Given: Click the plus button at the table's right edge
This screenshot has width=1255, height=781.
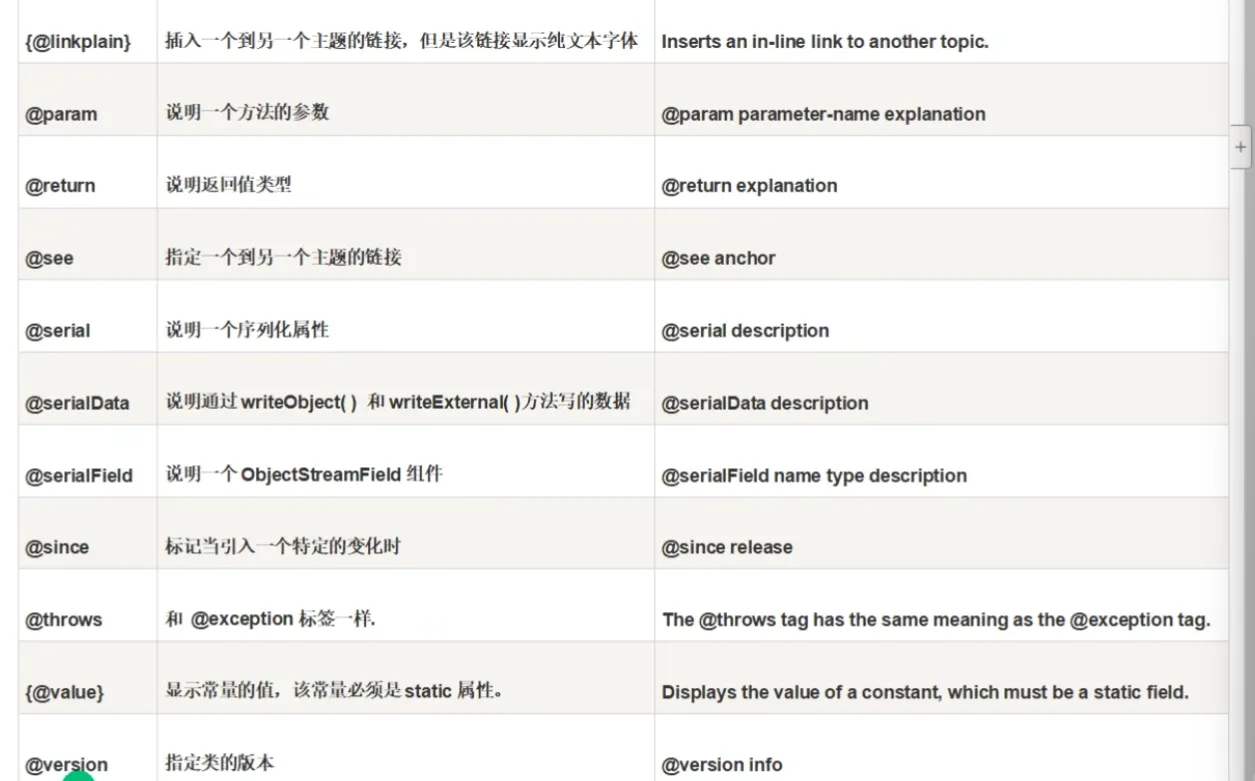Looking at the screenshot, I should tap(1241, 147).
